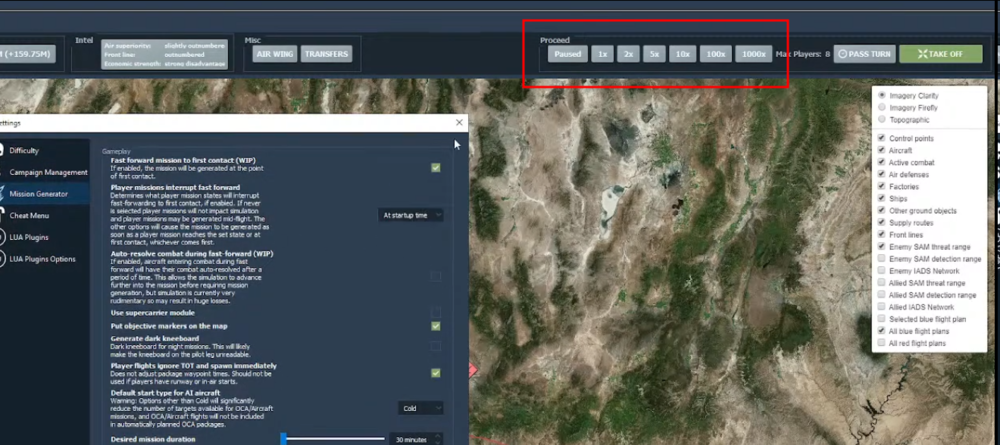Toggle Put objective markers on the map

[436, 326]
